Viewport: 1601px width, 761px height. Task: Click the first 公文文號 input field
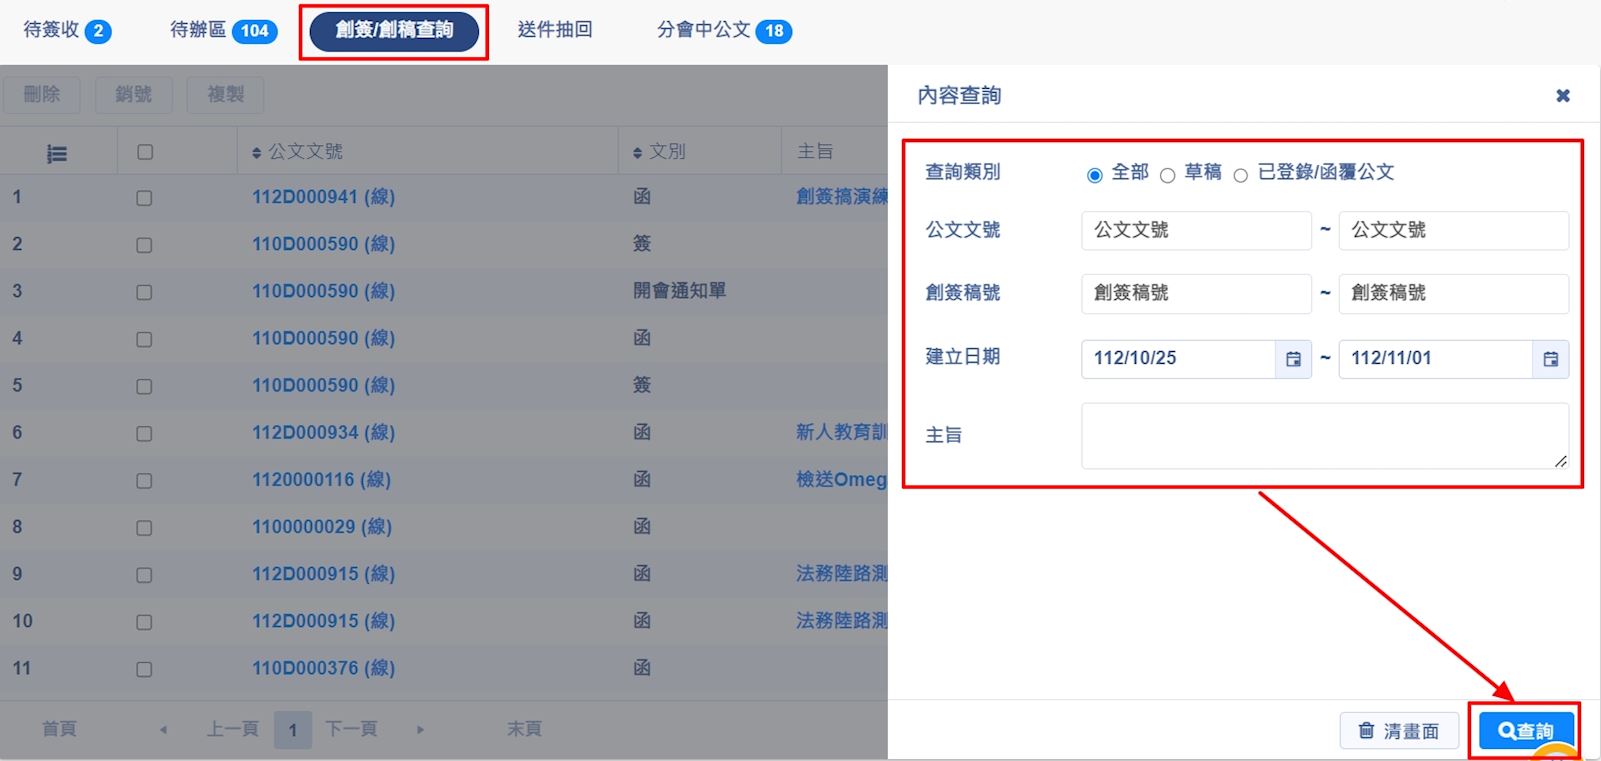(1195, 230)
